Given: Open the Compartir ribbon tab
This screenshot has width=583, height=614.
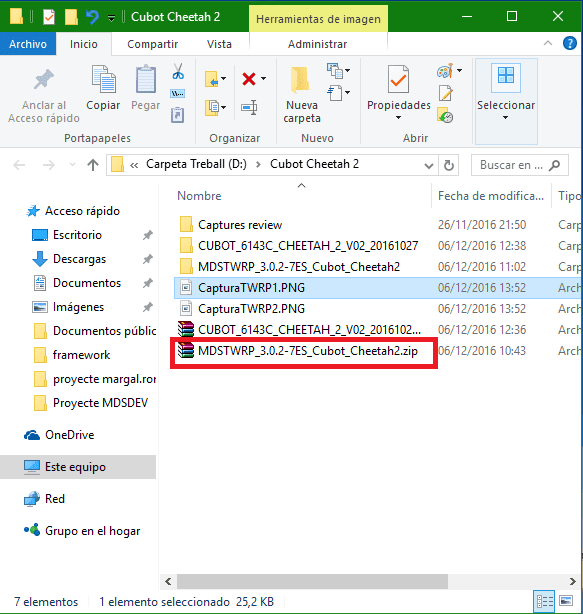Looking at the screenshot, I should [x=152, y=44].
